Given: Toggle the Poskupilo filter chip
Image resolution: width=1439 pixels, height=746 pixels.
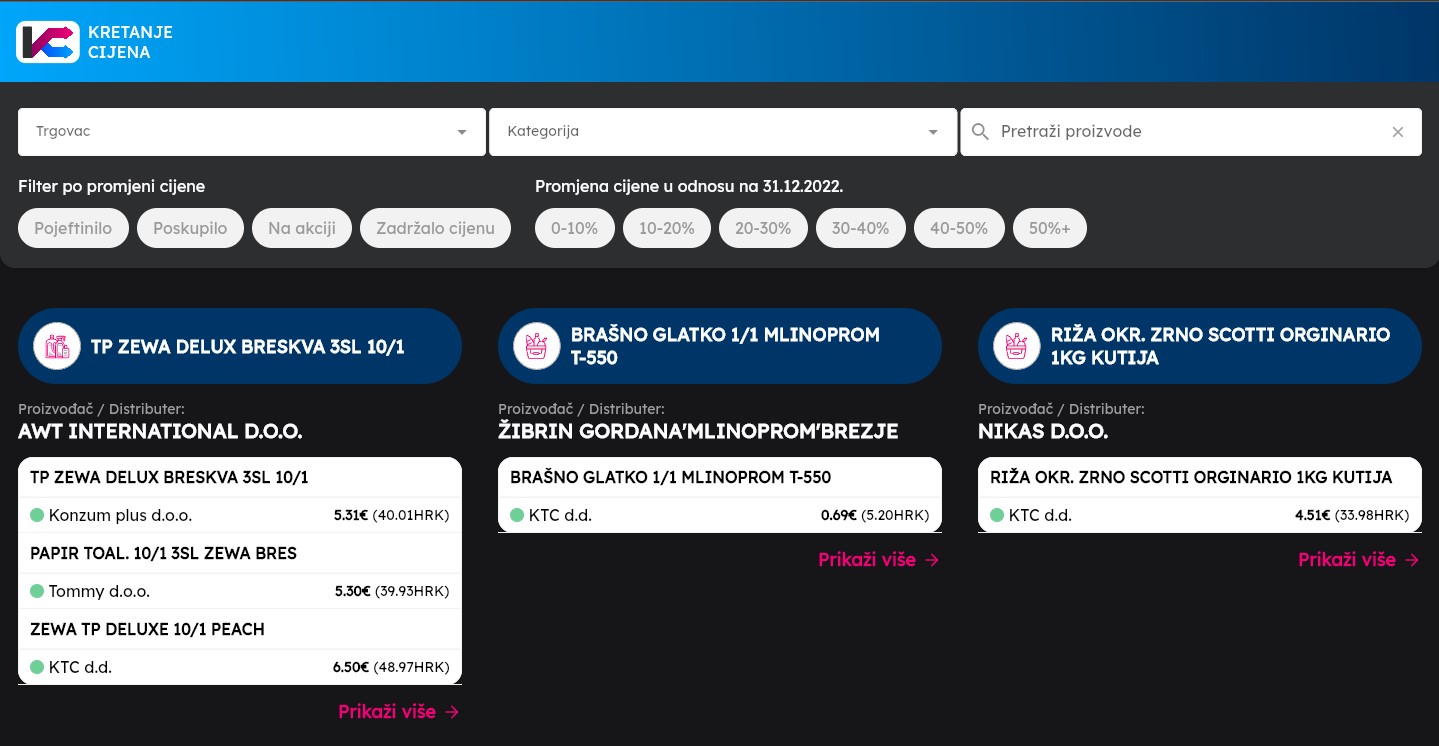Looking at the screenshot, I should click(190, 228).
